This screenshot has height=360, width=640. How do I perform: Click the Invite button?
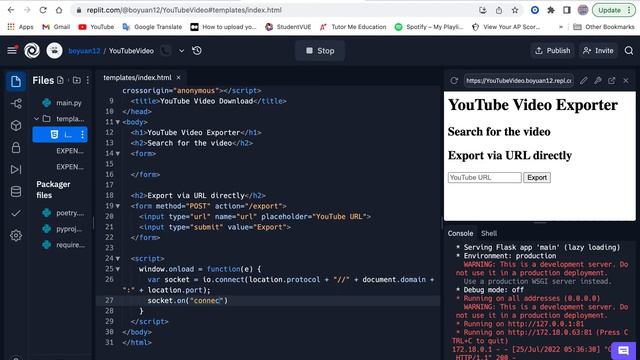point(598,51)
